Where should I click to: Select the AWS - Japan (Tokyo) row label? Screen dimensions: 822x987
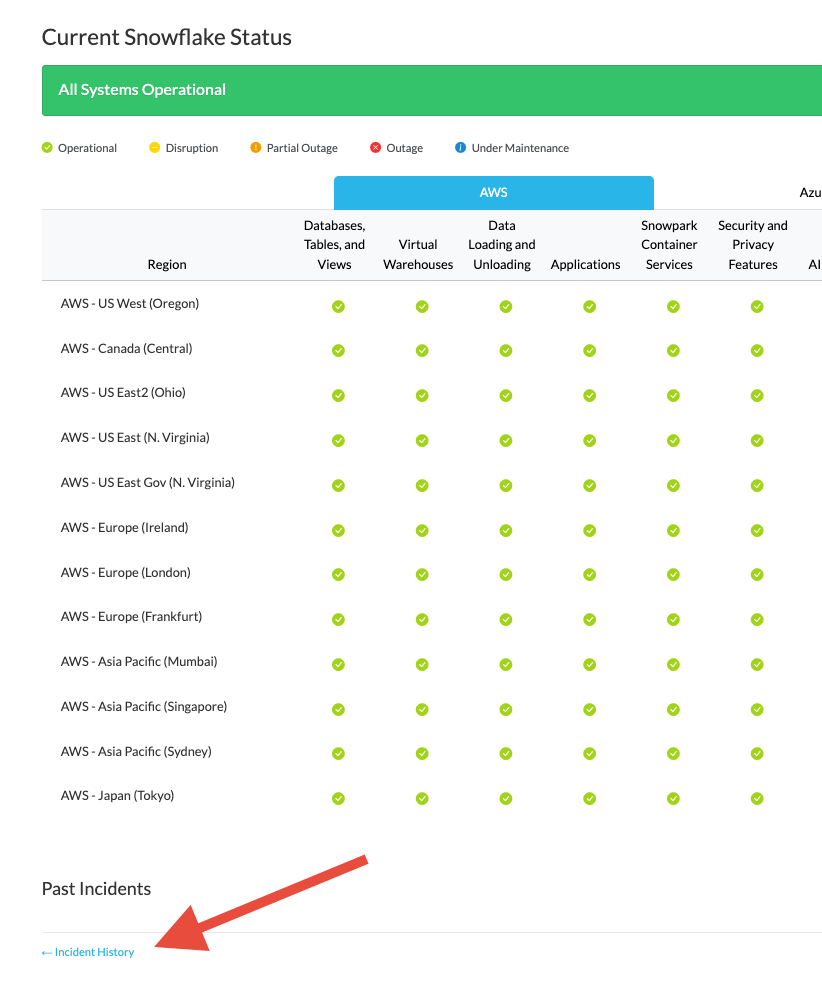(x=118, y=796)
